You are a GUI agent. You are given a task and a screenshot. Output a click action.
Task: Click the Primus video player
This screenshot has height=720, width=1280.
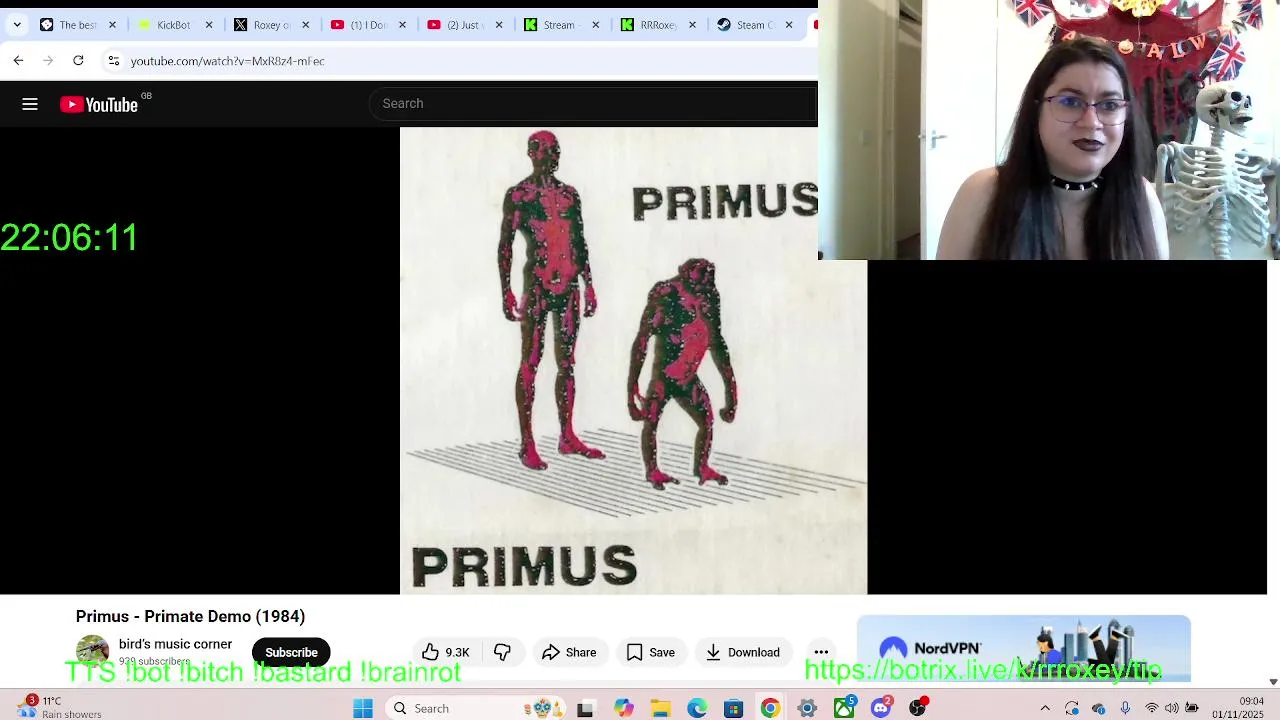[x=633, y=360]
